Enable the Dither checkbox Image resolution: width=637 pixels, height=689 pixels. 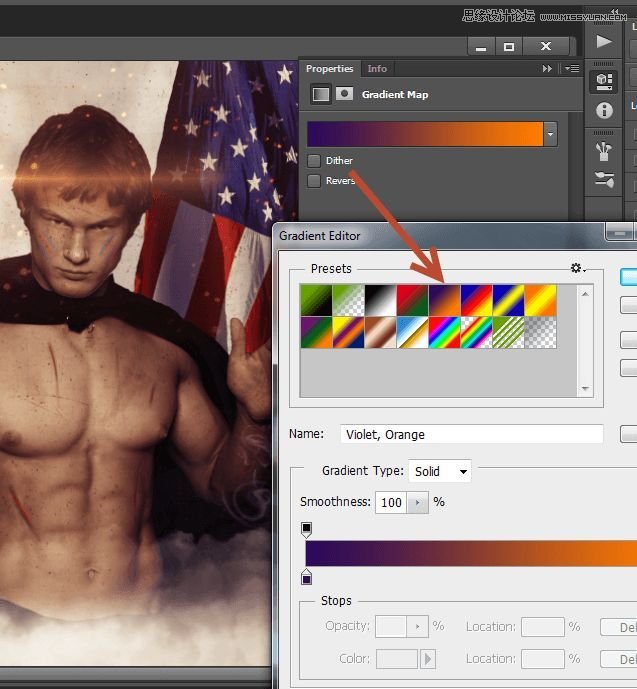[x=314, y=161]
